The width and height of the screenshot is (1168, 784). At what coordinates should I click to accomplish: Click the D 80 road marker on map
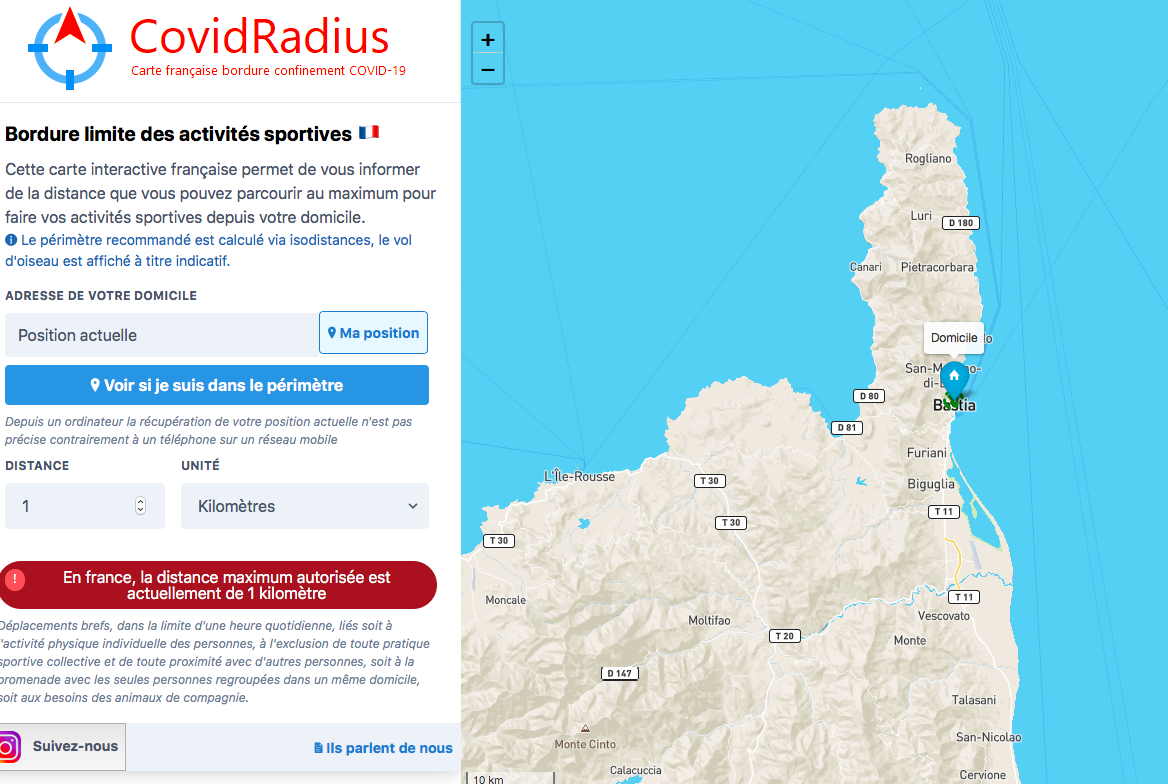(x=871, y=396)
